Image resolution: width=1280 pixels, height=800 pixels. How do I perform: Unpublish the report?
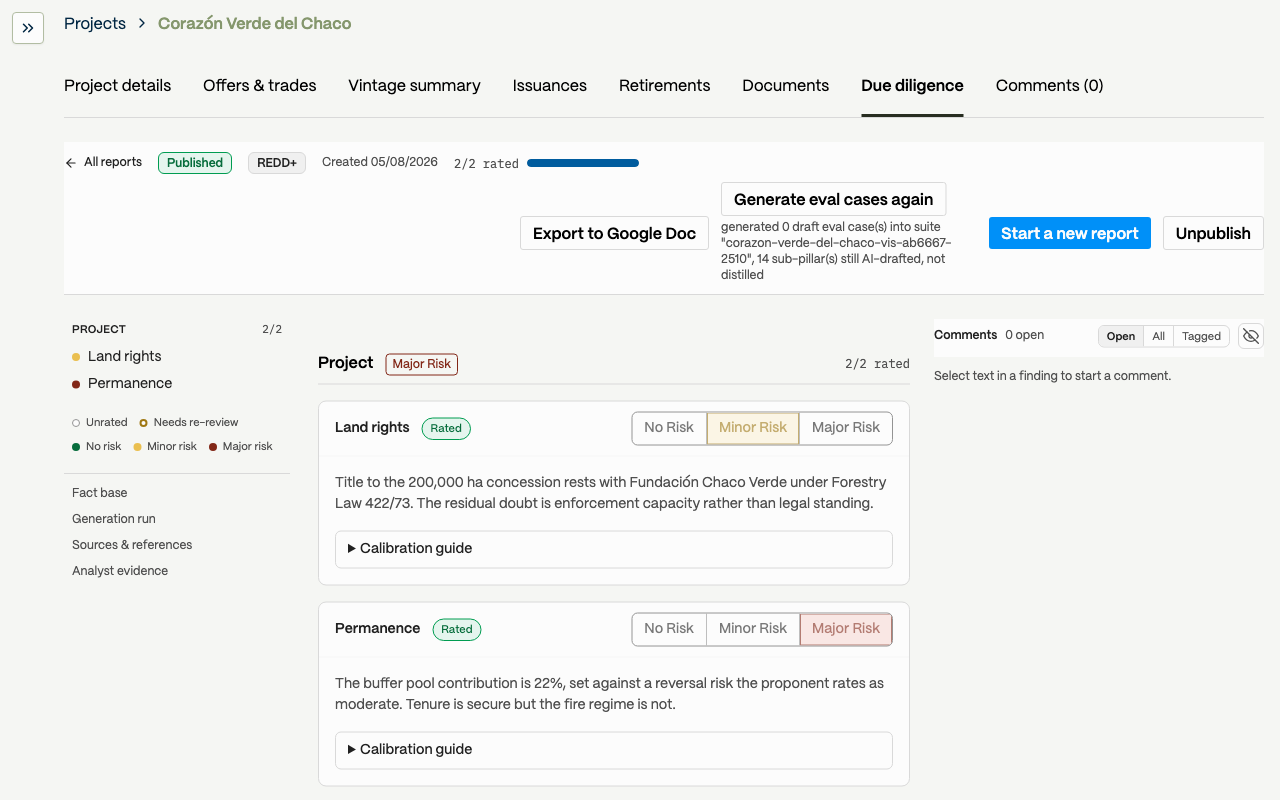[x=1213, y=233]
